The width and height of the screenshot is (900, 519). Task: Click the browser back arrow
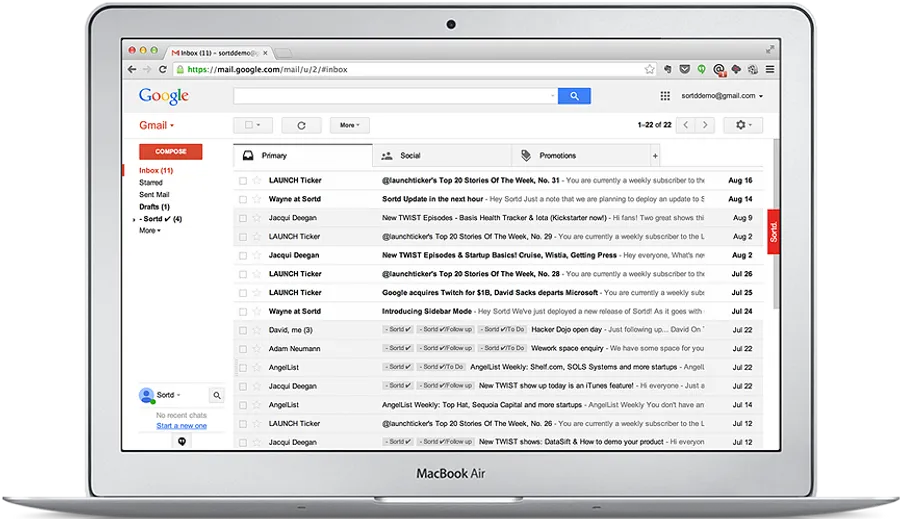132,69
